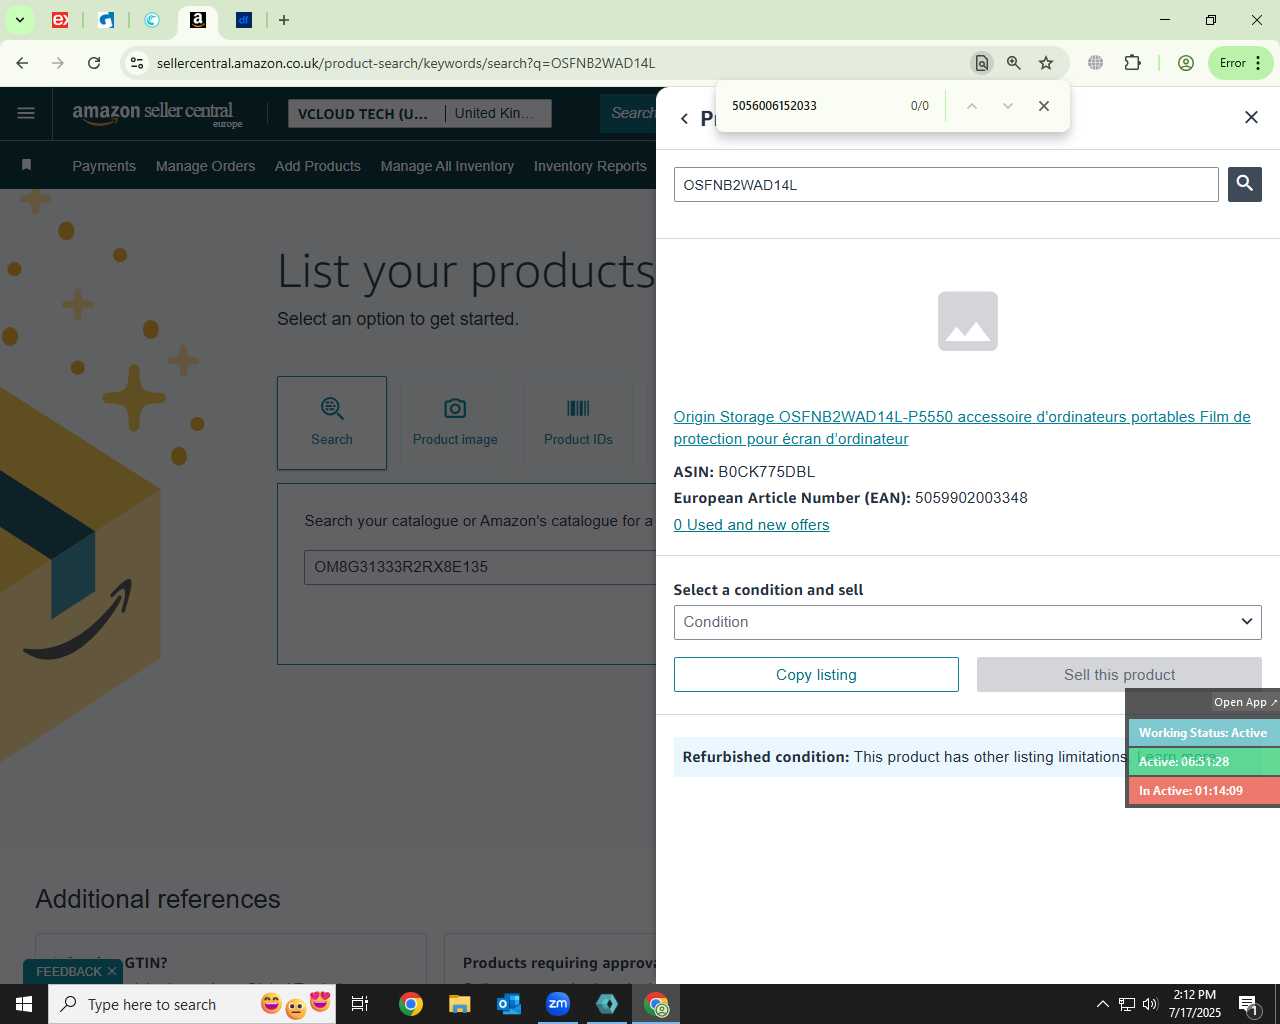The image size is (1280, 1024).
Task: Click the catalogue search field containing OM8G31333R2RX8E135
Action: [480, 567]
